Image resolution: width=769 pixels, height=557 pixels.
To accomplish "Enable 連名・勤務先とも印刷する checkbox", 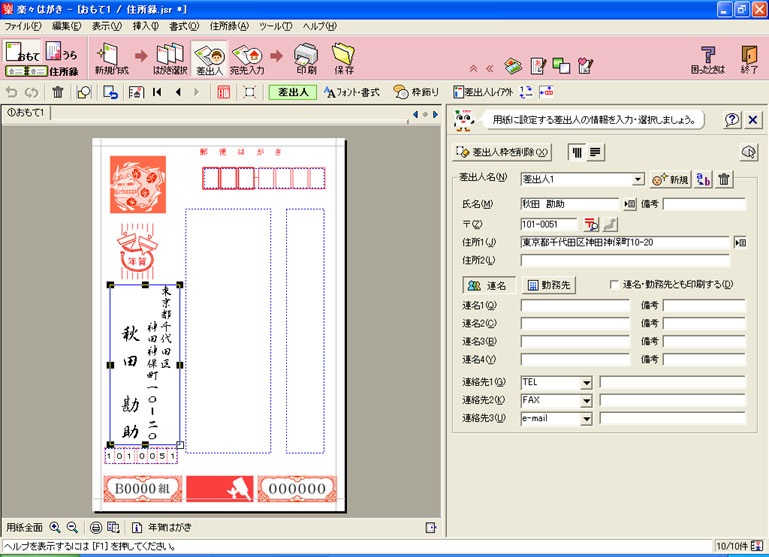I will click(615, 285).
